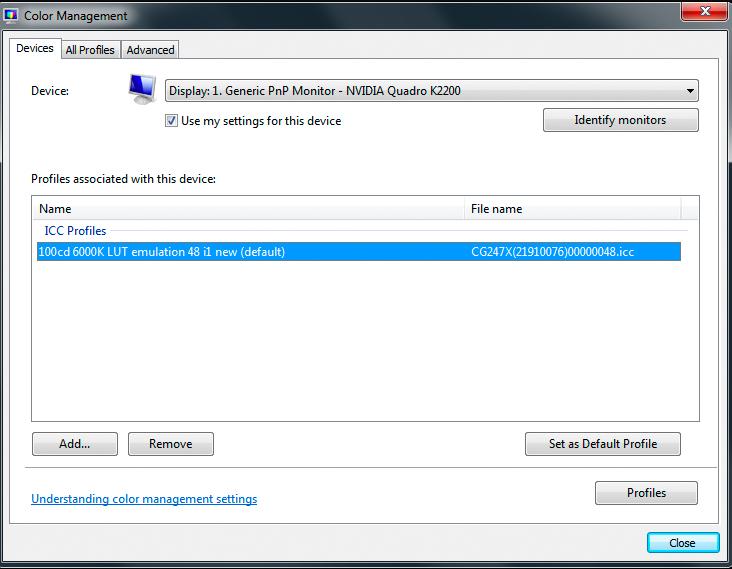Image resolution: width=732 pixels, height=569 pixels.
Task: Click Identify monitors button
Action: point(620,120)
